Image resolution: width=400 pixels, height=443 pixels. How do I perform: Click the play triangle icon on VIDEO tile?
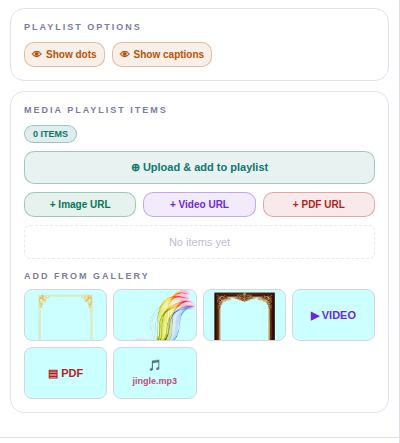pos(315,316)
